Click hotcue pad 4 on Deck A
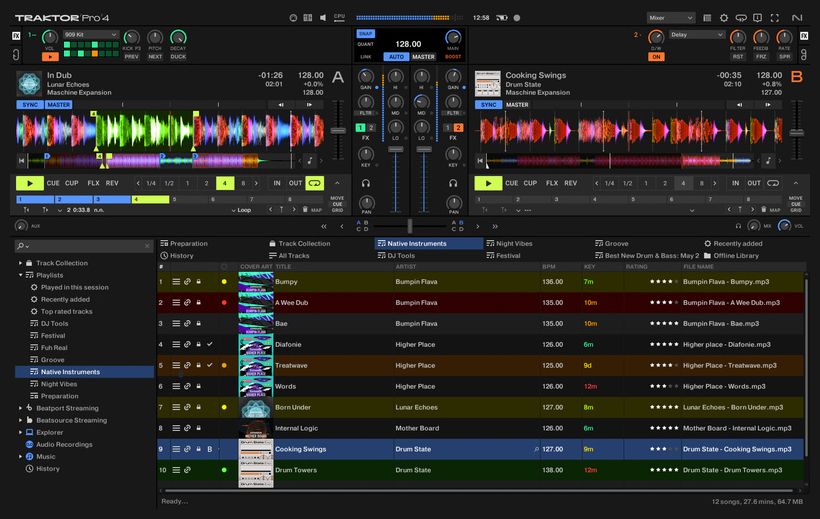 click(x=151, y=199)
